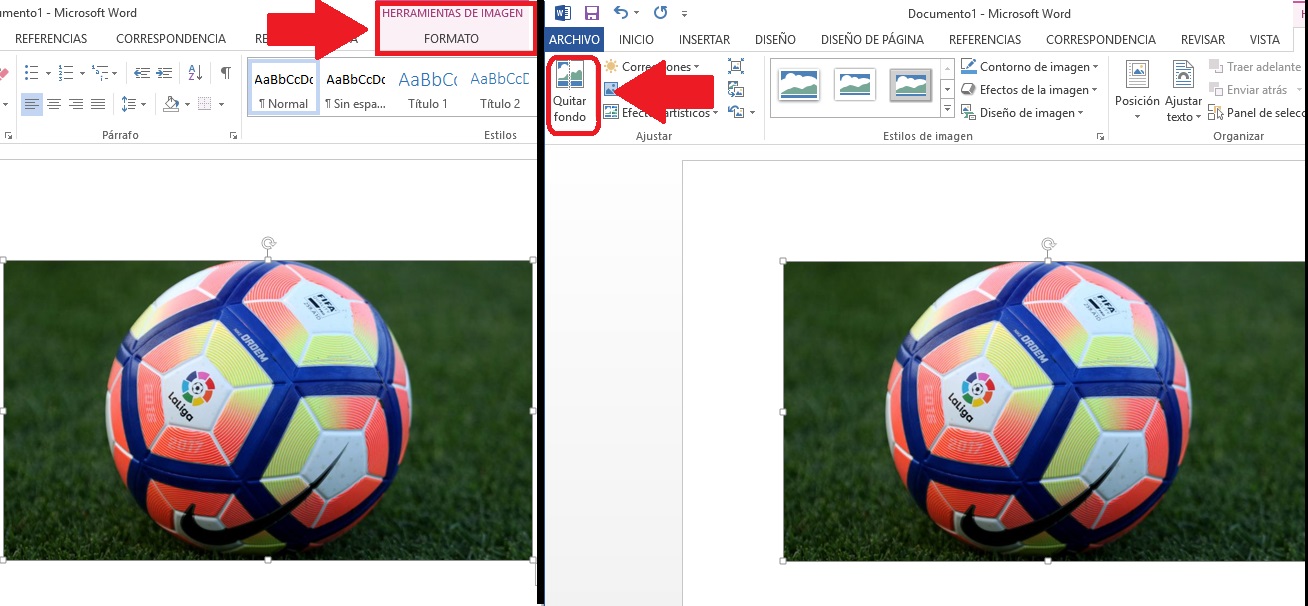Image resolution: width=1308 pixels, height=606 pixels.
Task: Open the Diseño de imagen dropdown
Action: (1022, 113)
